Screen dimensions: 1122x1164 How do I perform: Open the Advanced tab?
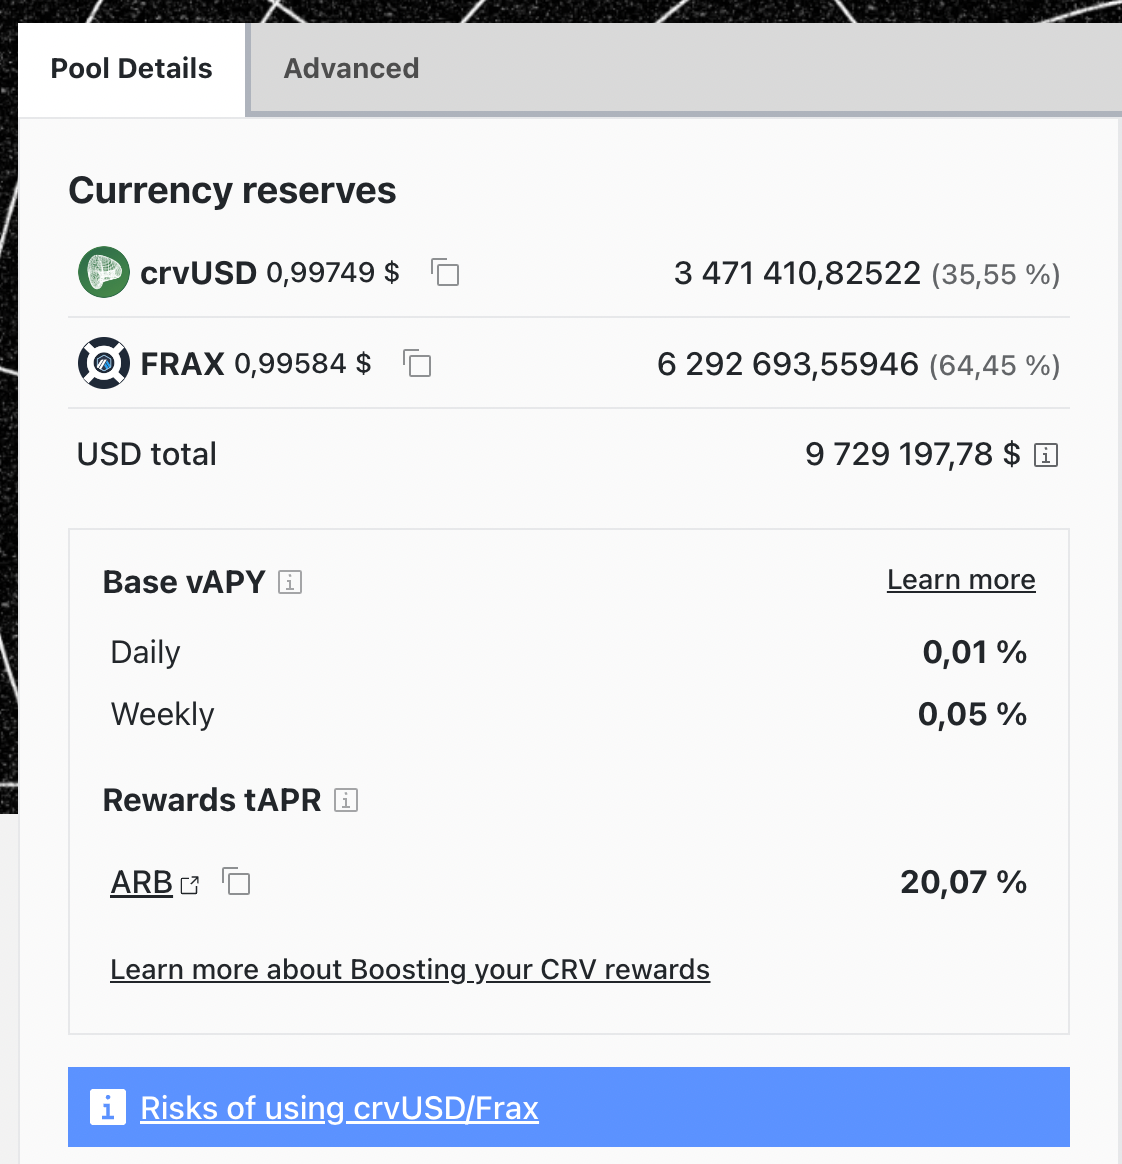[x=351, y=69]
